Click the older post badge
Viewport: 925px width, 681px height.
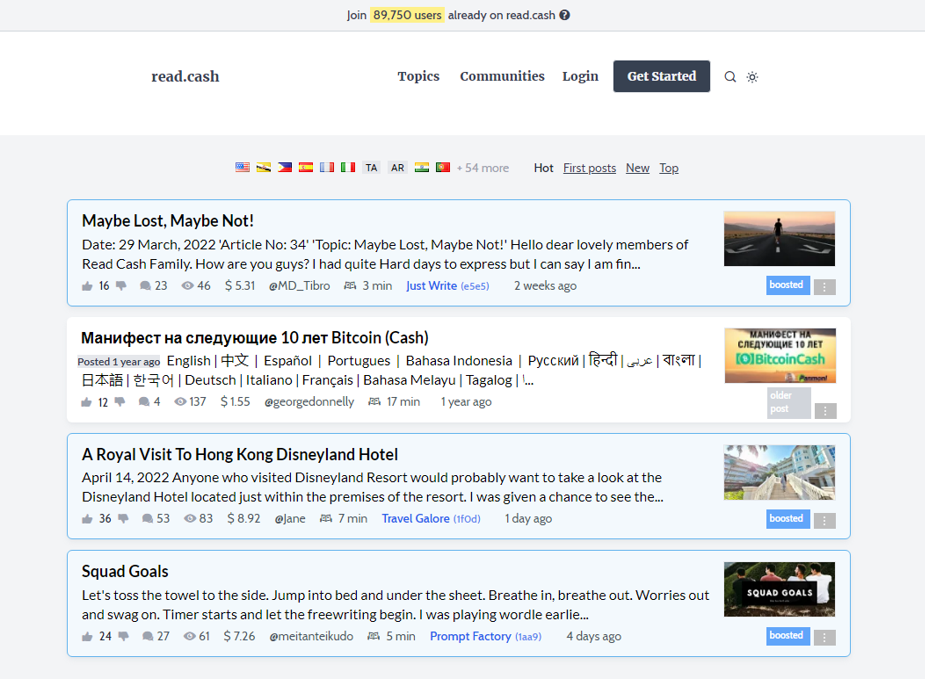[x=789, y=402]
